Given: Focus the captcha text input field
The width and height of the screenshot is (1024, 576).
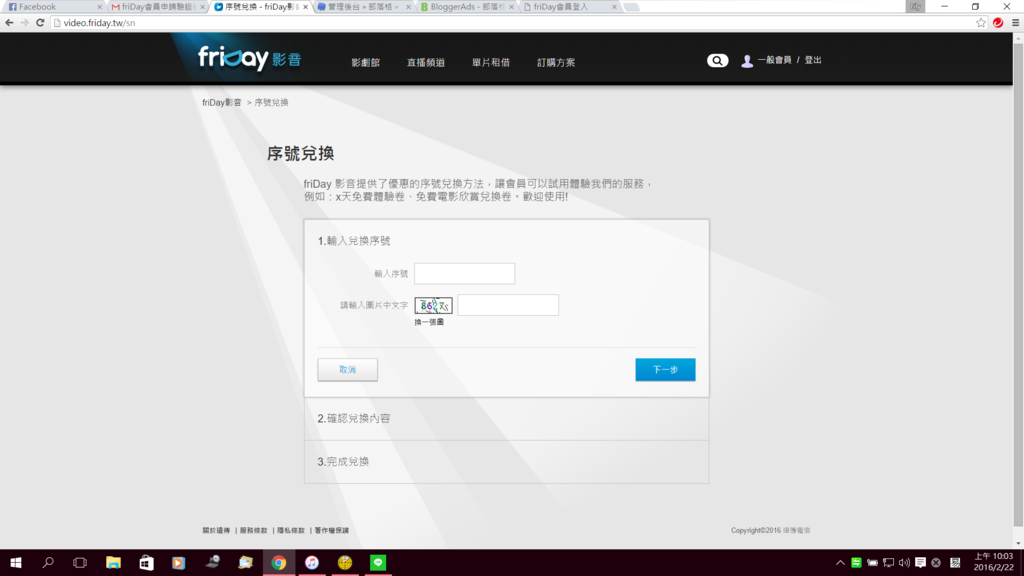Looking at the screenshot, I should pyautogui.click(x=508, y=305).
